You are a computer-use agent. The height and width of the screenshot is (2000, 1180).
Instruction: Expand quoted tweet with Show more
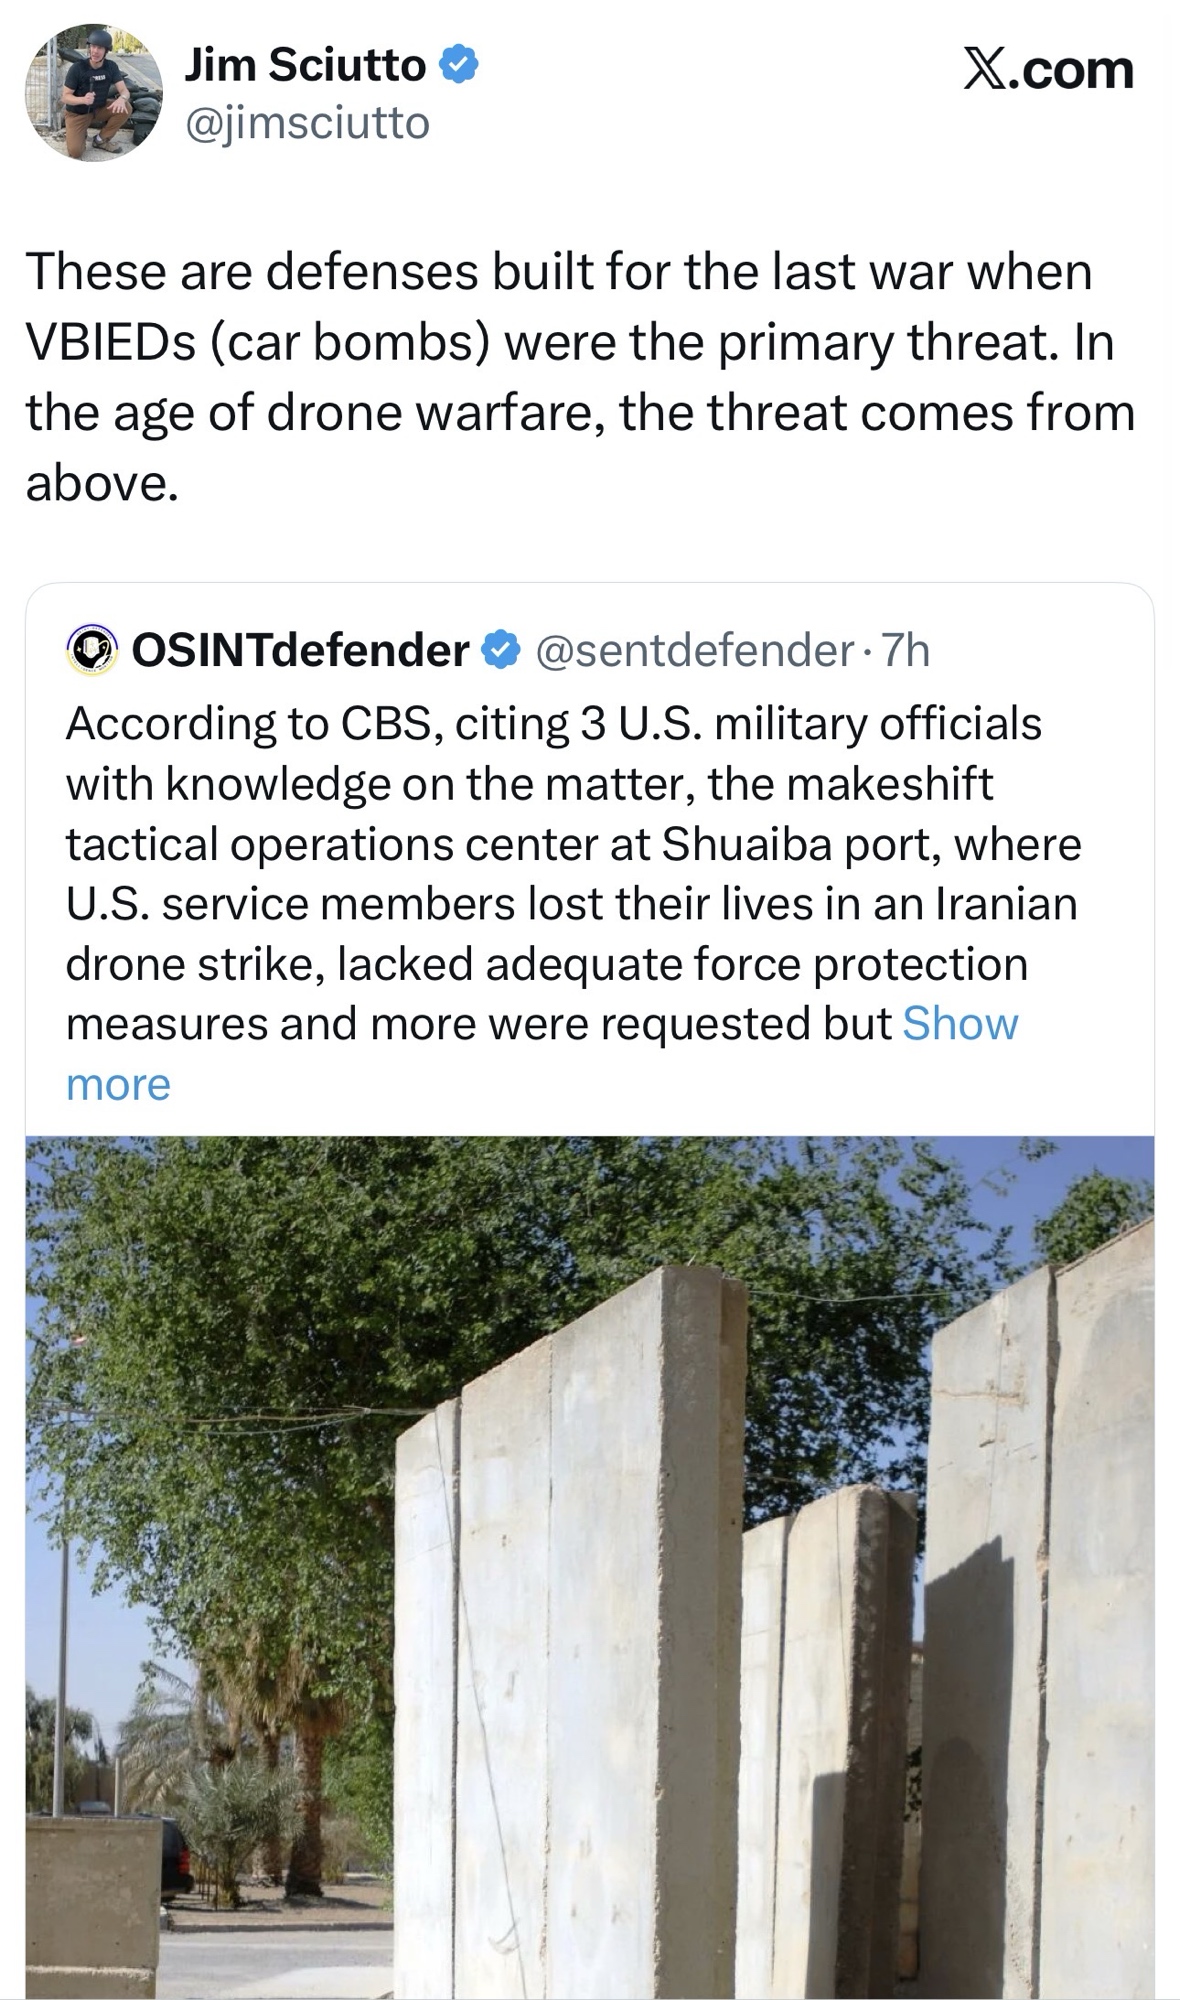coord(958,1024)
